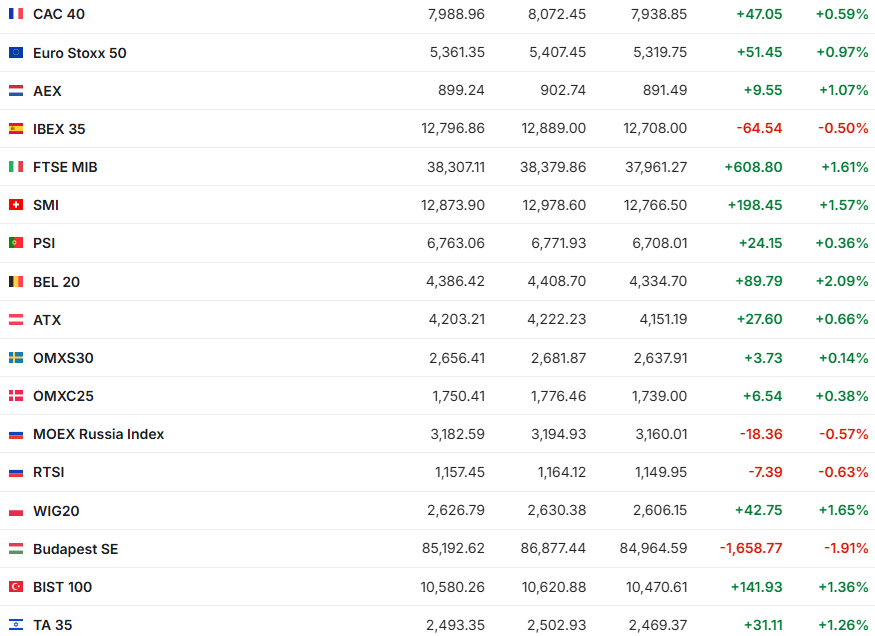Viewport: 875px width, 636px height.
Task: Go to the MOEX Russia Index page
Action: 98,434
